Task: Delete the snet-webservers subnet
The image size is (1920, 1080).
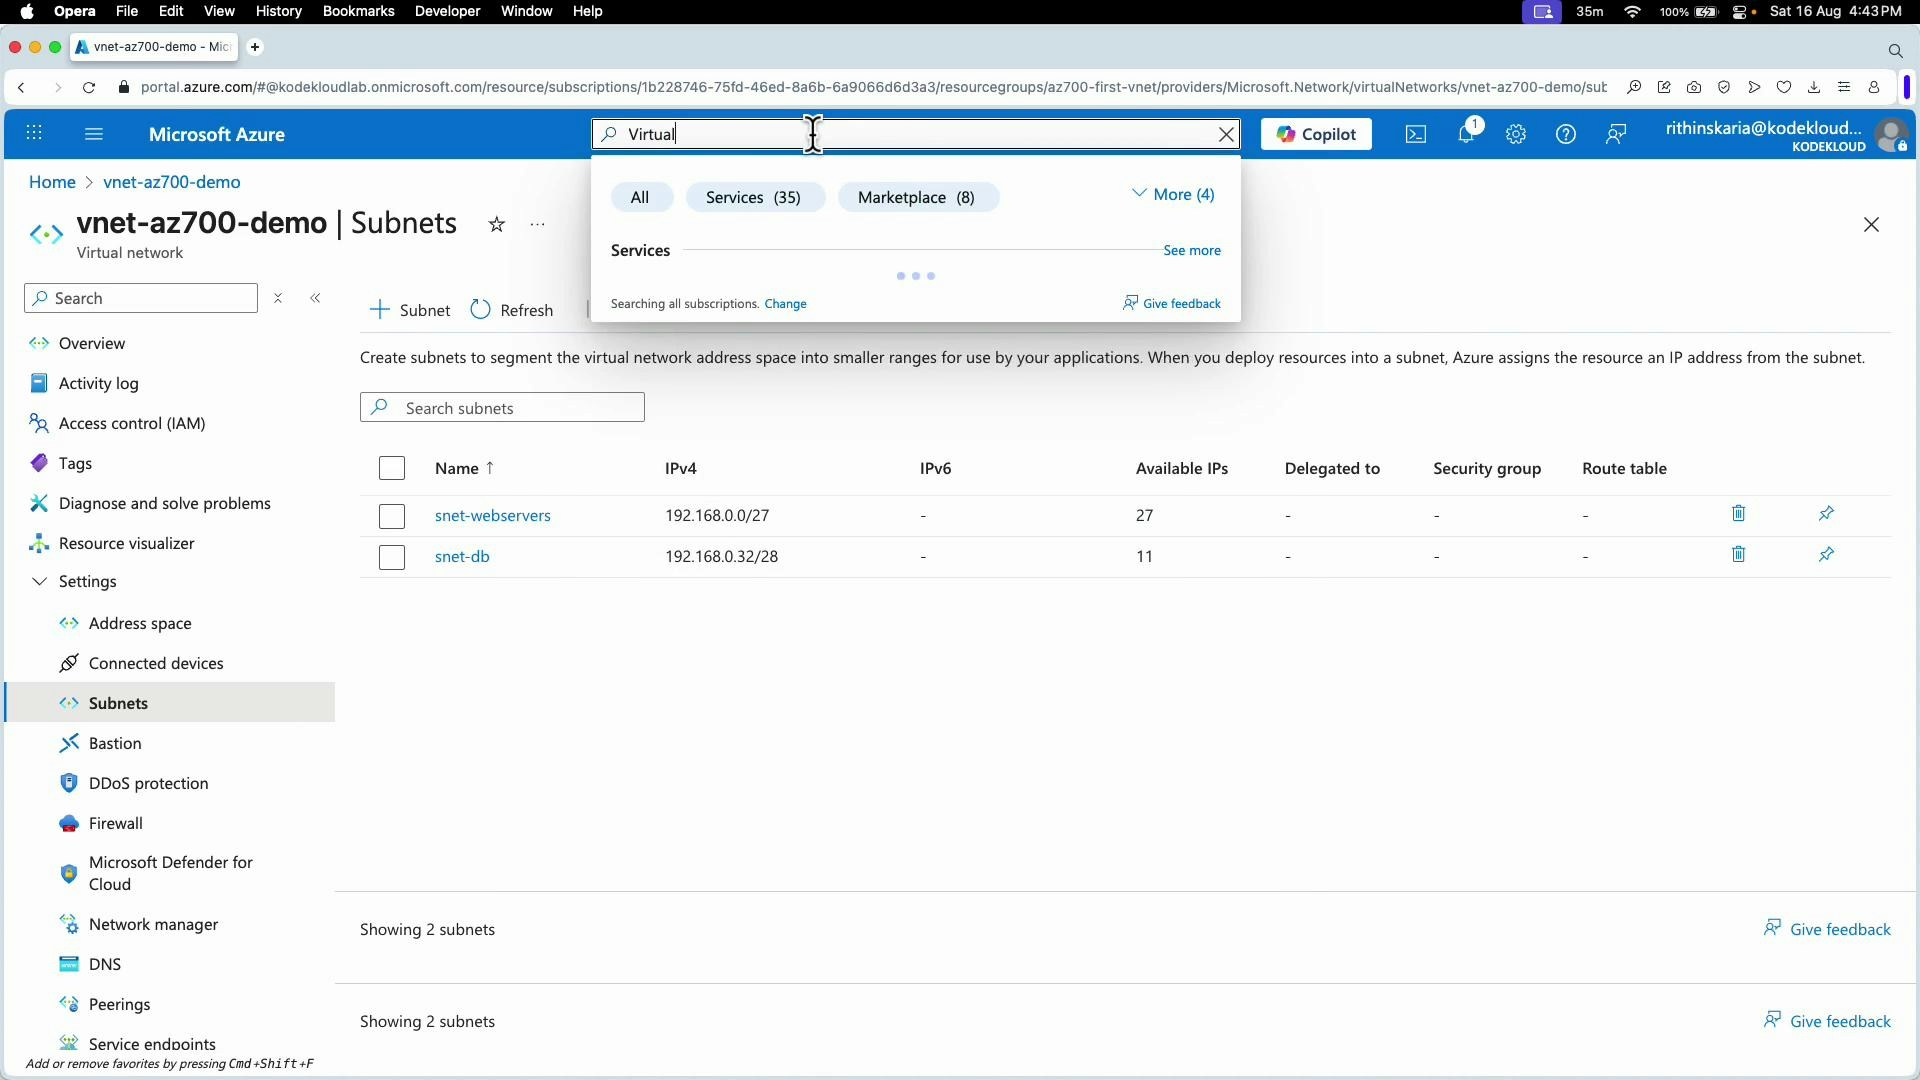Action: [x=1738, y=513]
